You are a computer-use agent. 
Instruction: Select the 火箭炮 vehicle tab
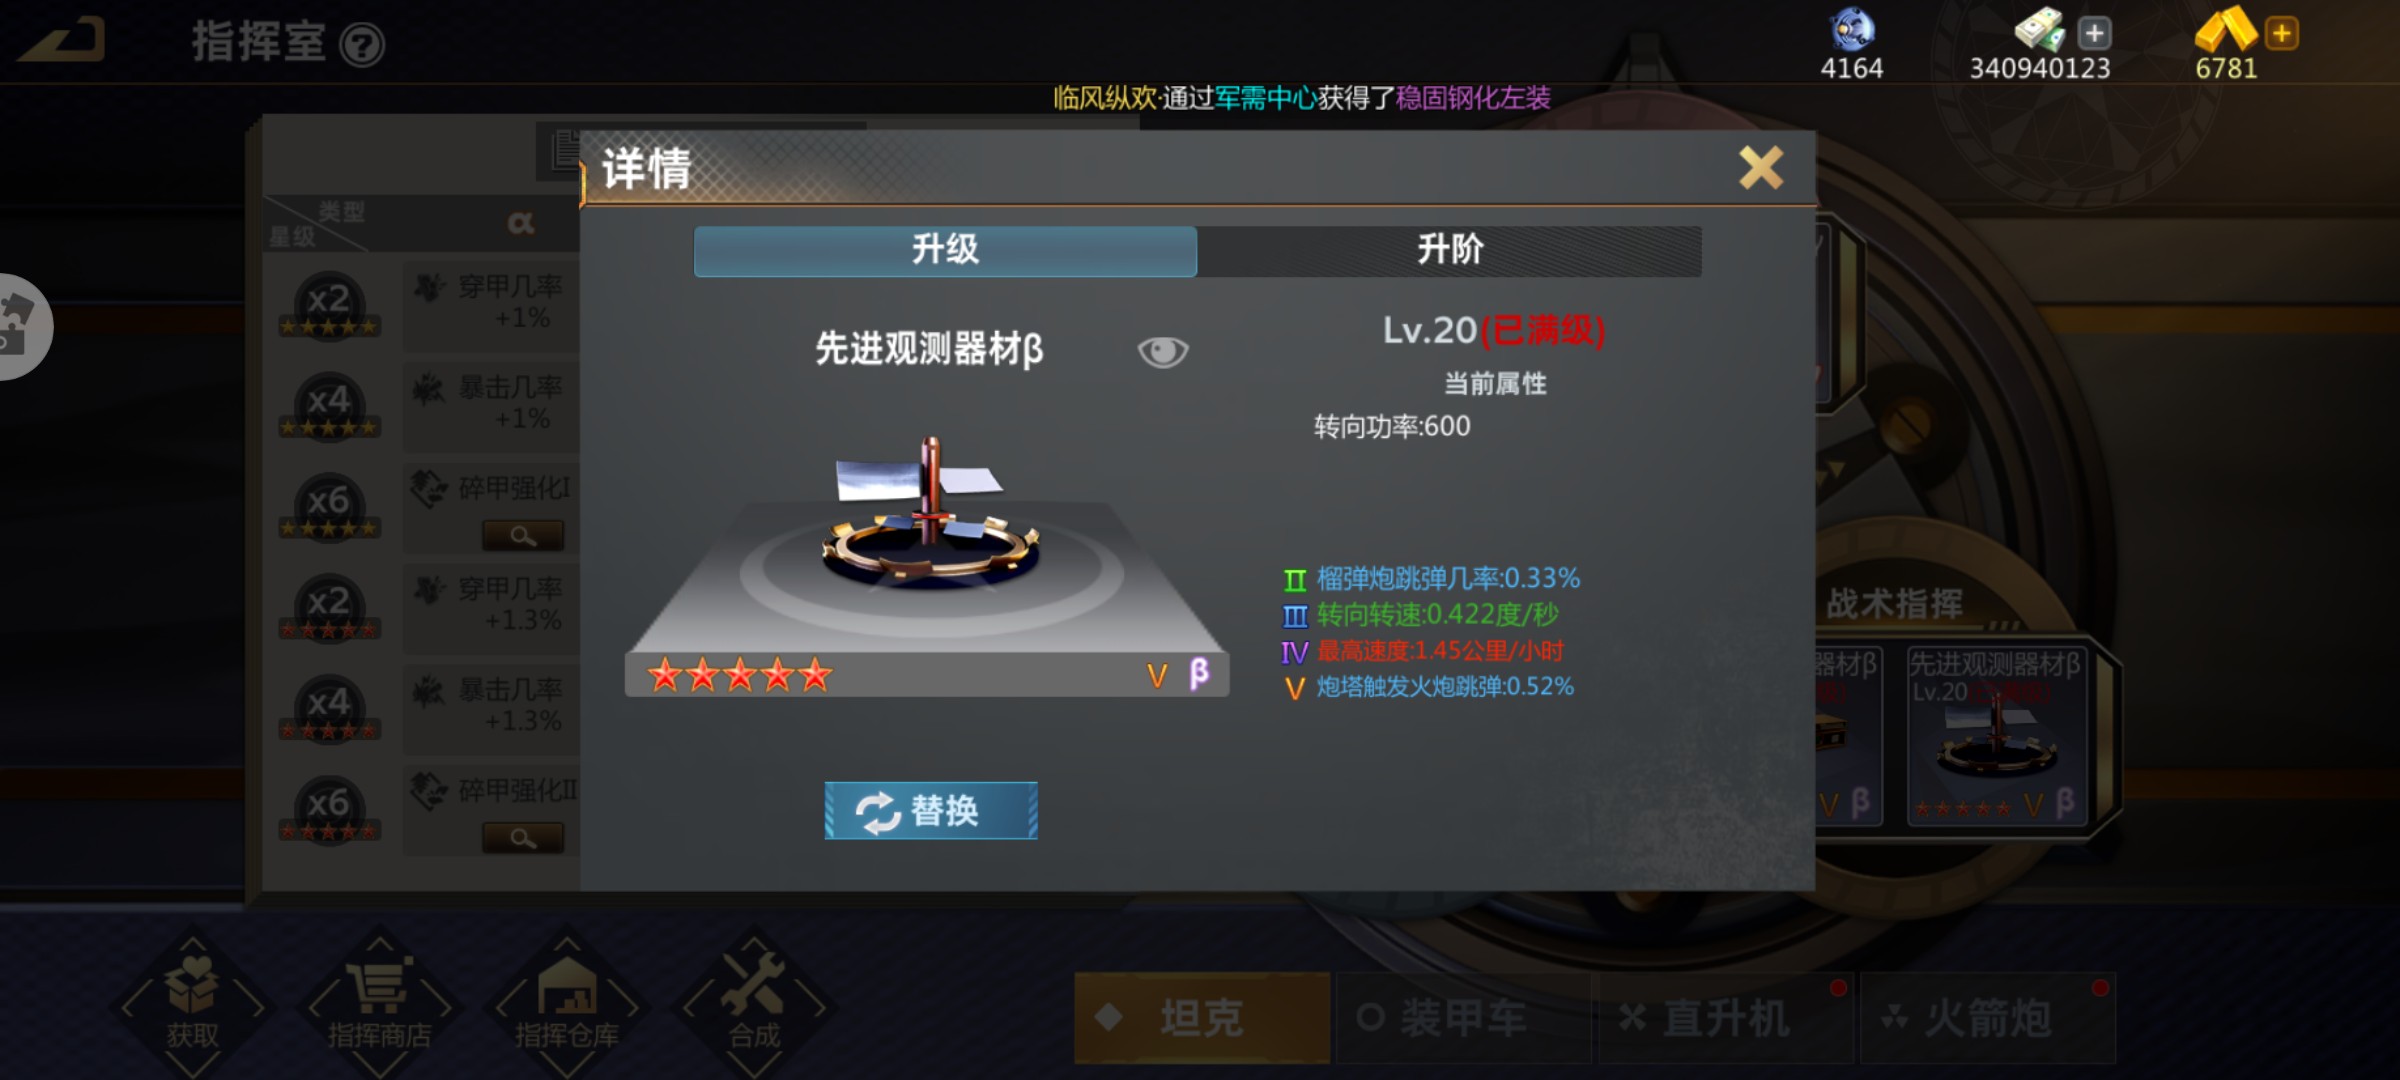click(x=1987, y=1017)
